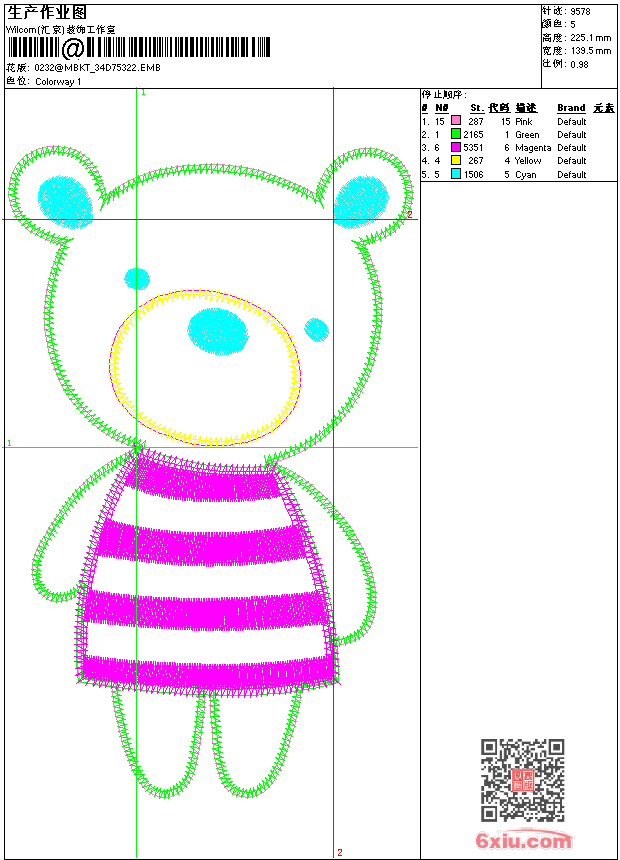Select the bottom magenta stripe on the shirt
Viewport: 620px width, 860px height.
(x=207, y=670)
